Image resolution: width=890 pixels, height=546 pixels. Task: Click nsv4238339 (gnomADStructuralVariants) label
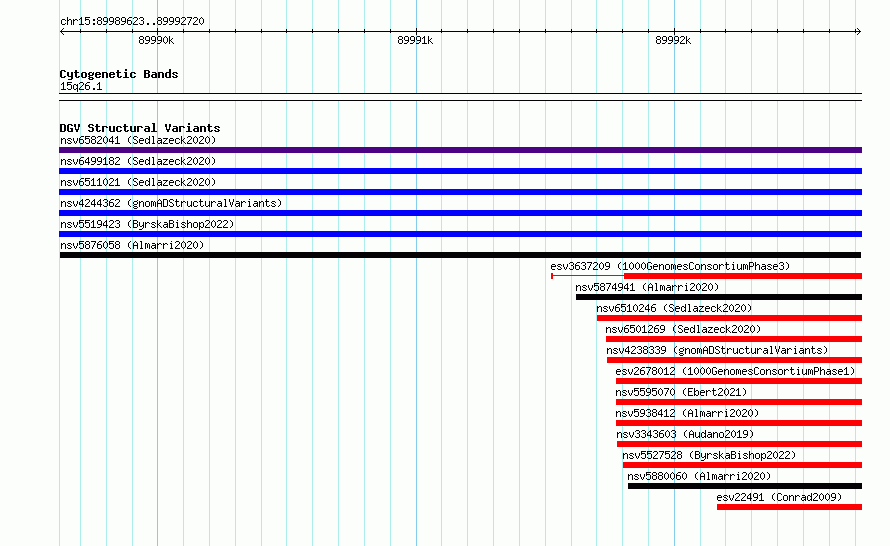(x=717, y=350)
